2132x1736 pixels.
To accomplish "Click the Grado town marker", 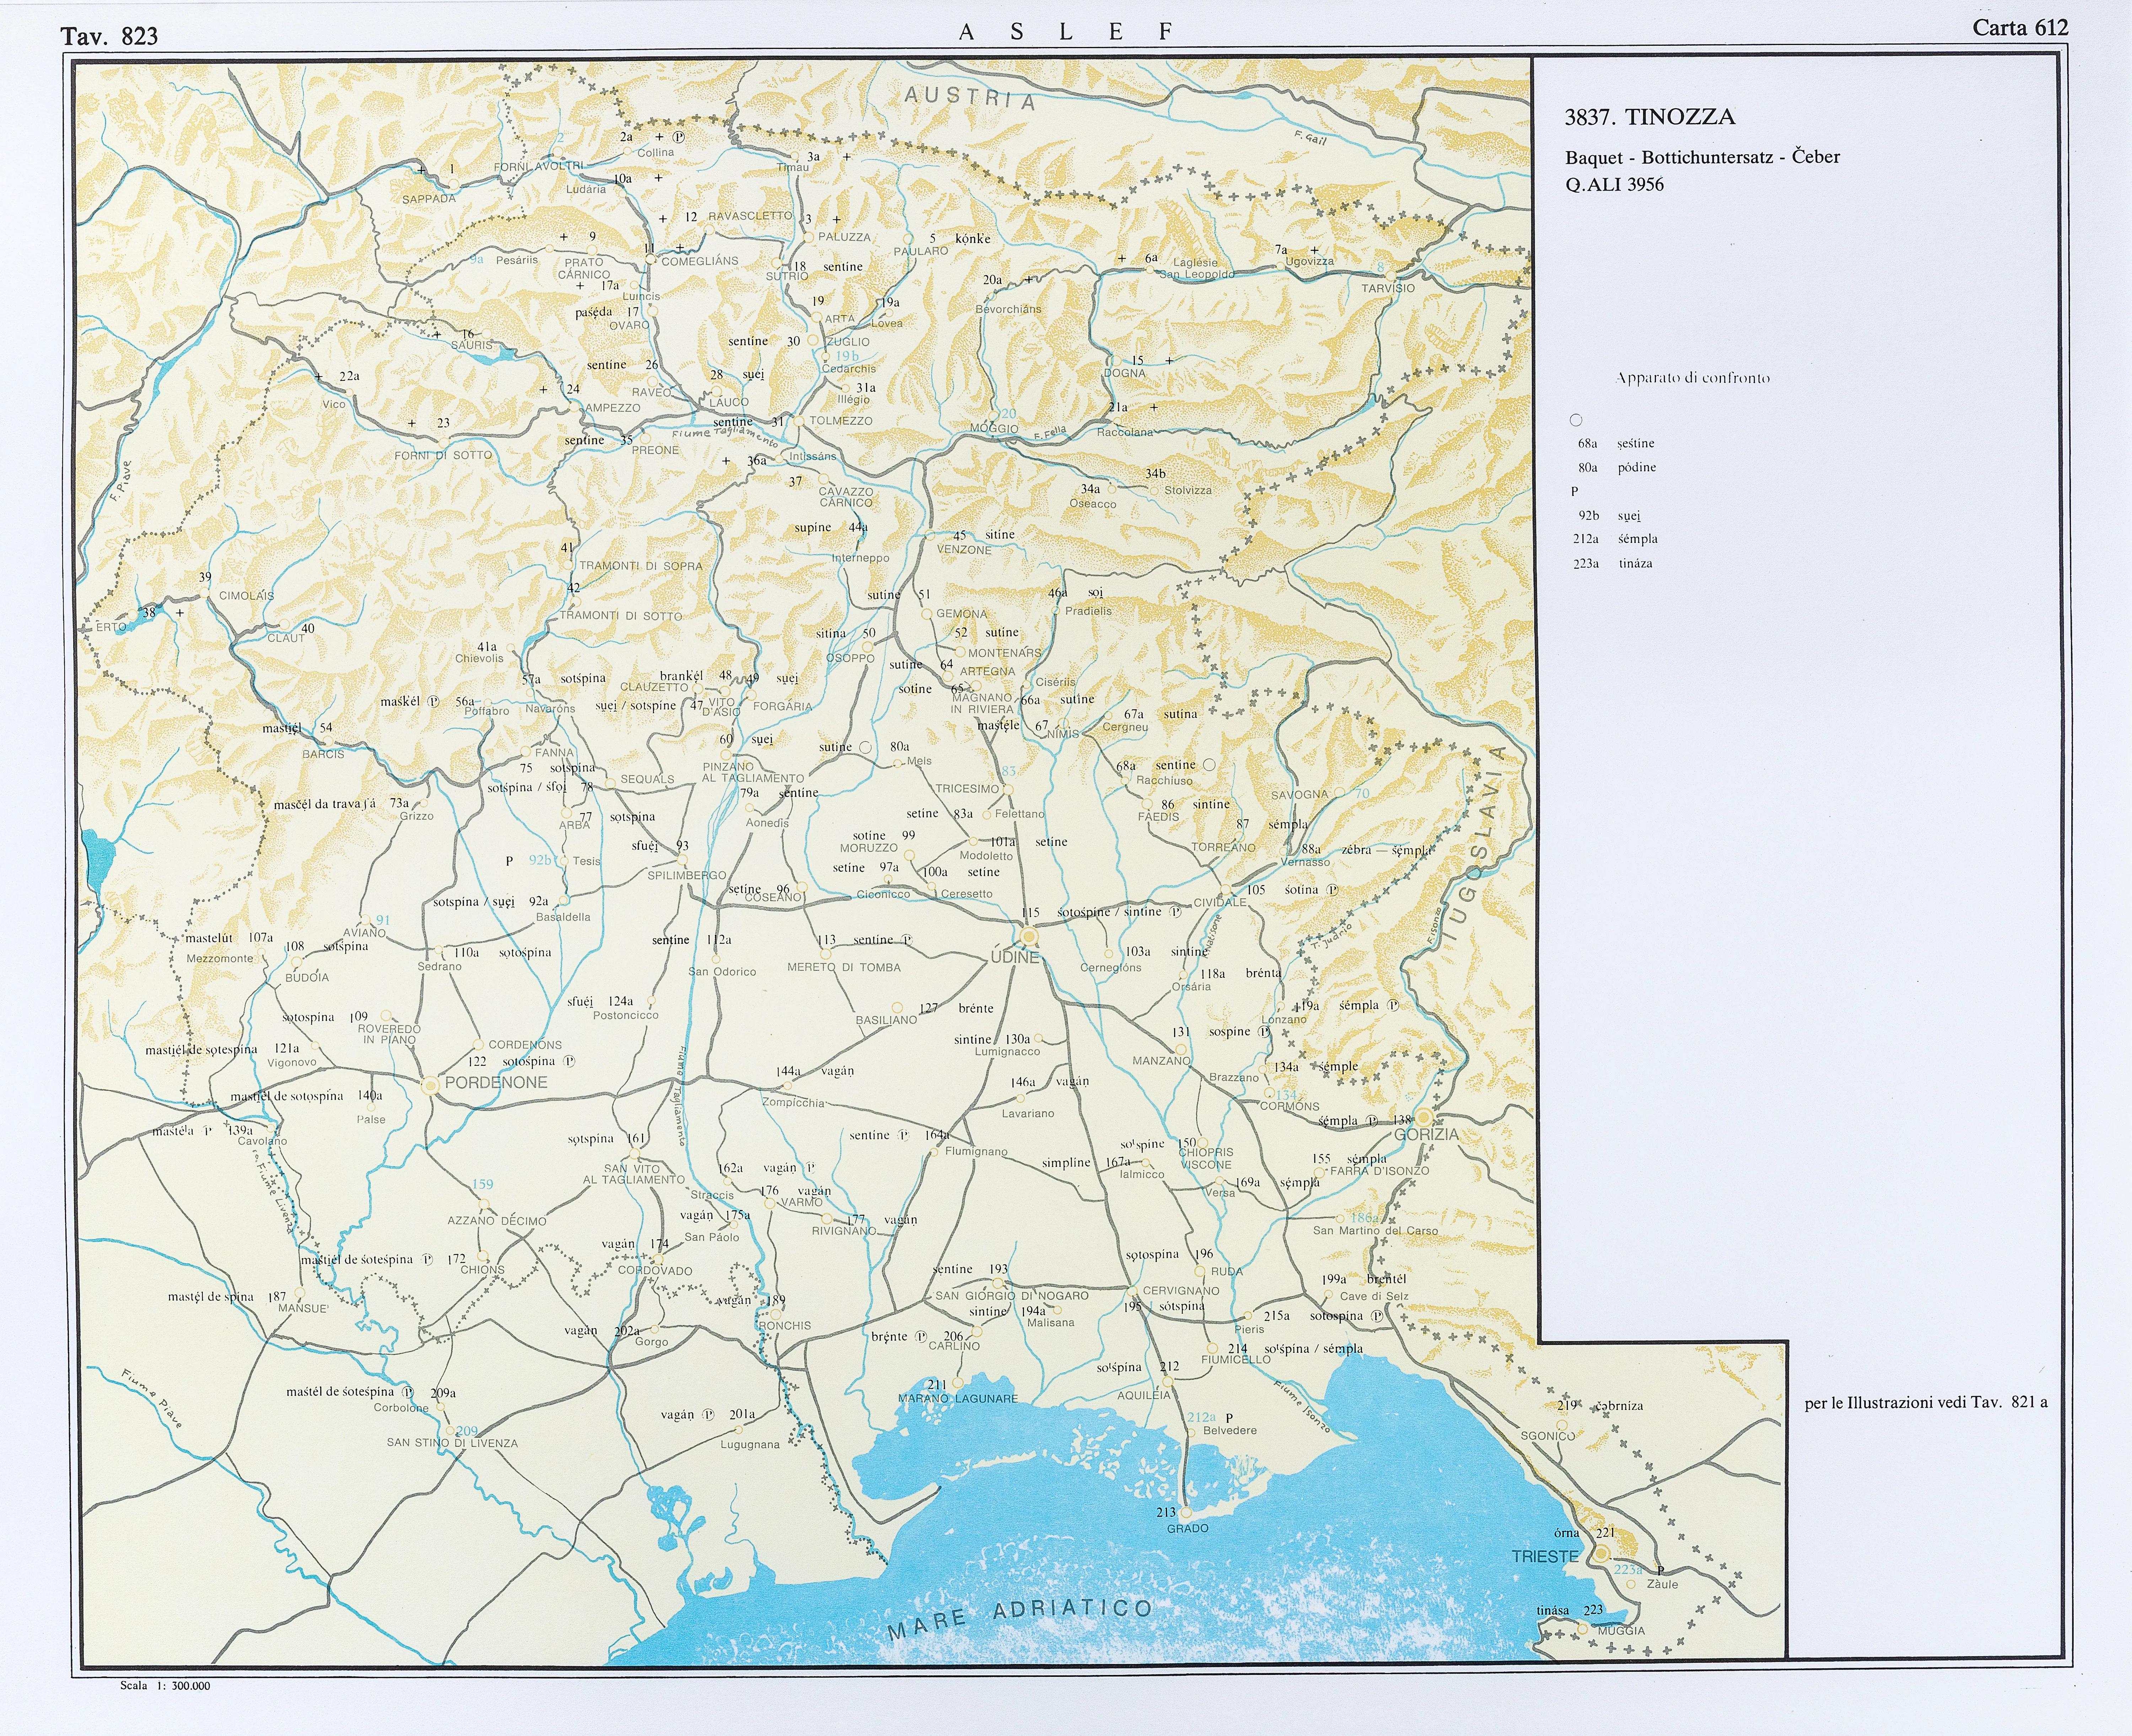I will pyautogui.click(x=1186, y=1513).
